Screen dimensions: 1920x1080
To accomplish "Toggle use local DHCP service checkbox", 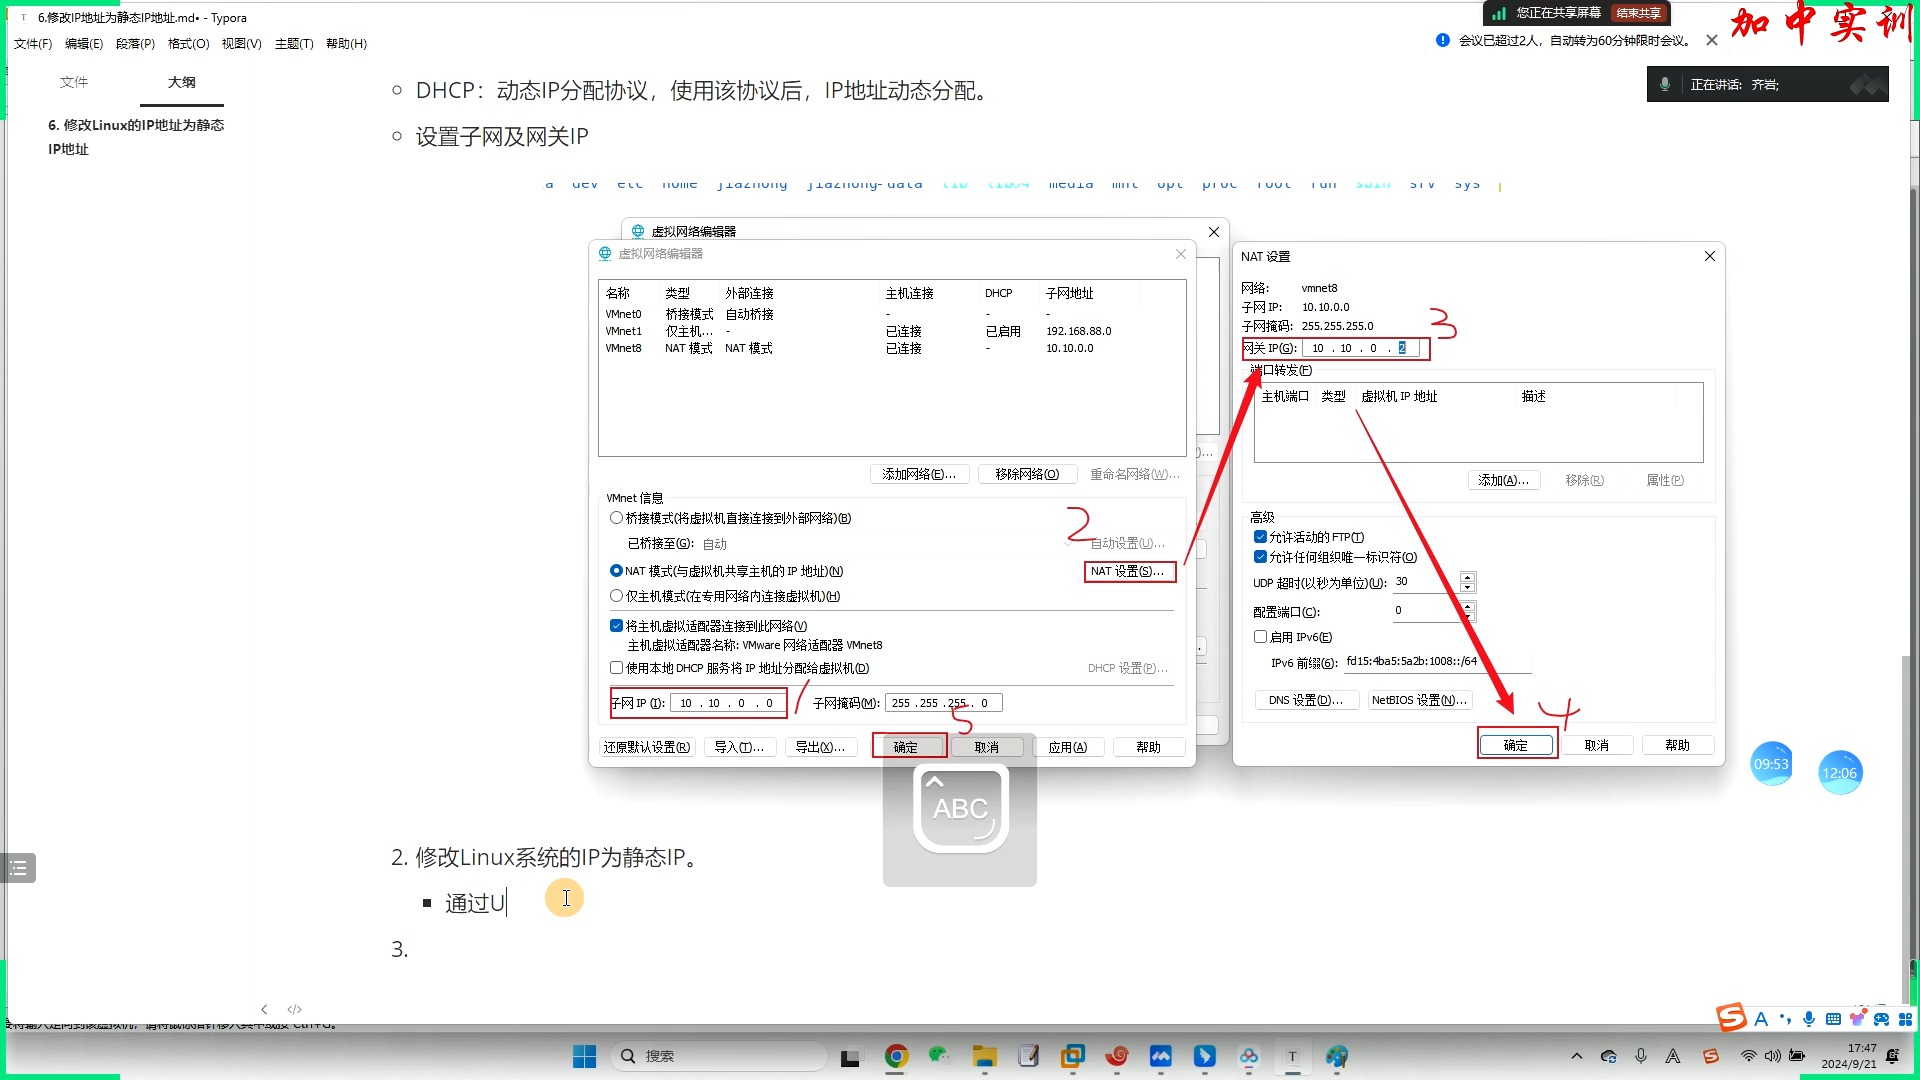I will (616, 668).
